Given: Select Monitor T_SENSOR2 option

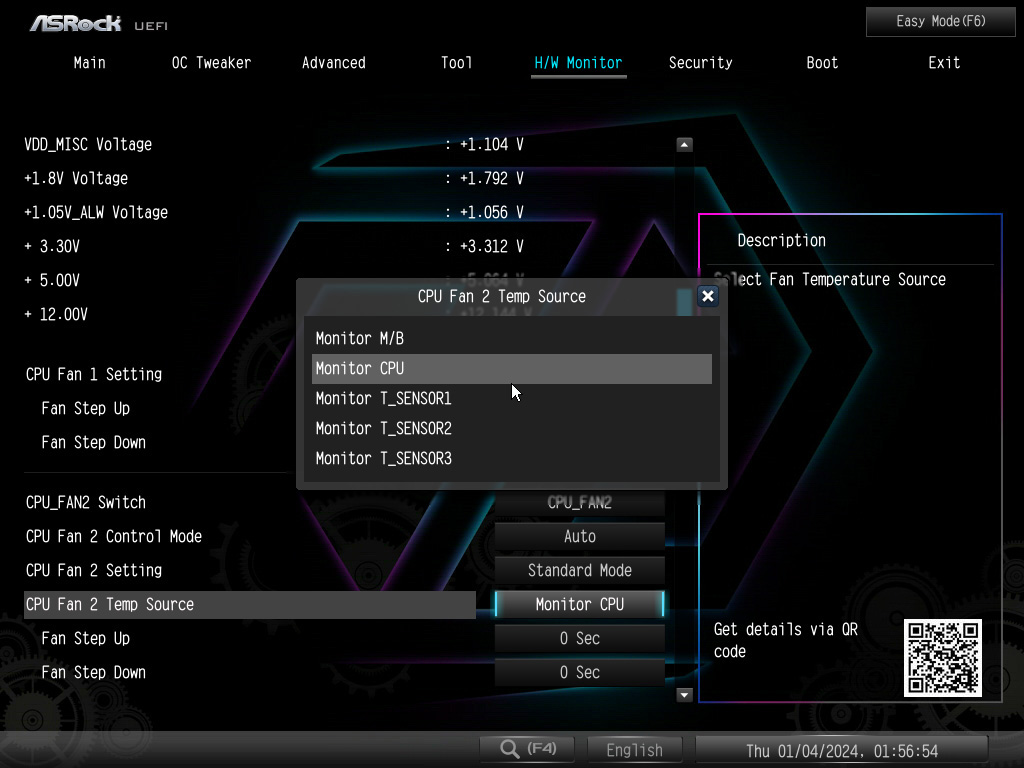Looking at the screenshot, I should [x=511, y=428].
